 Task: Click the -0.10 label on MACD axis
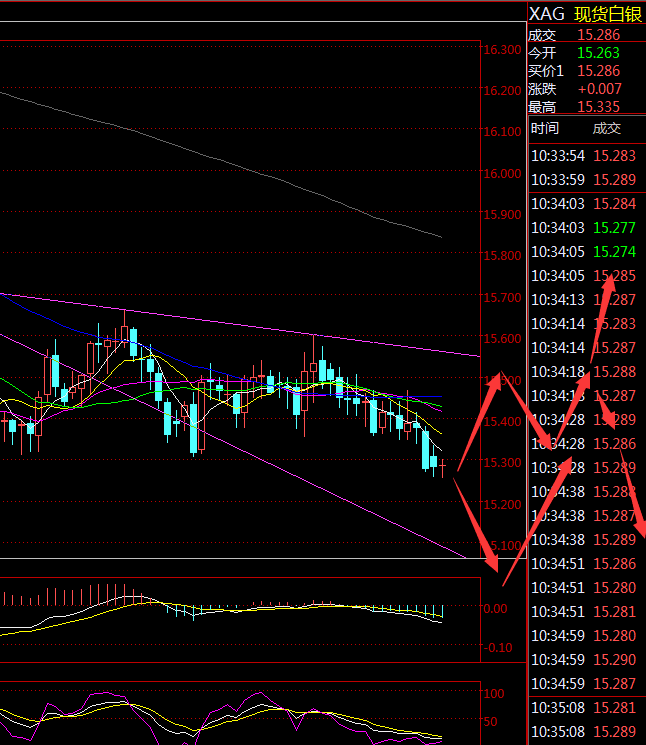pyautogui.click(x=498, y=648)
